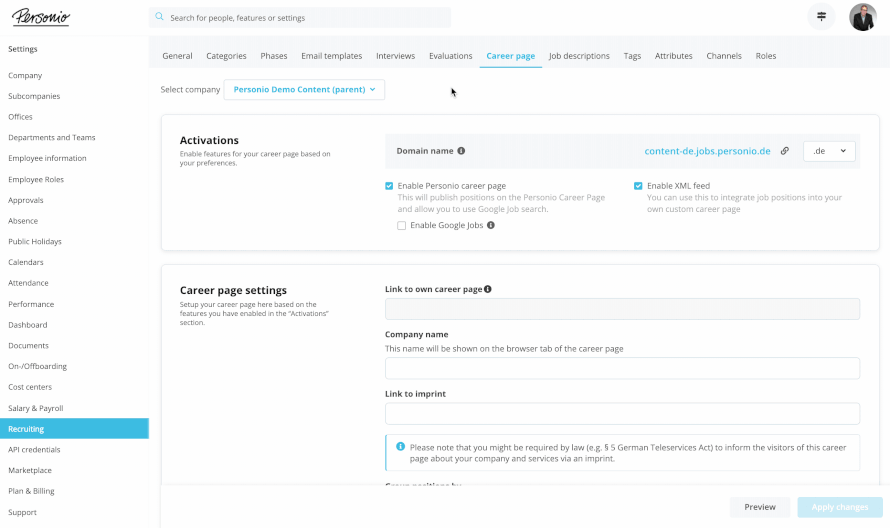890x528 pixels.
Task: Open Salary & Payroll in sidebar
Action: point(36,408)
